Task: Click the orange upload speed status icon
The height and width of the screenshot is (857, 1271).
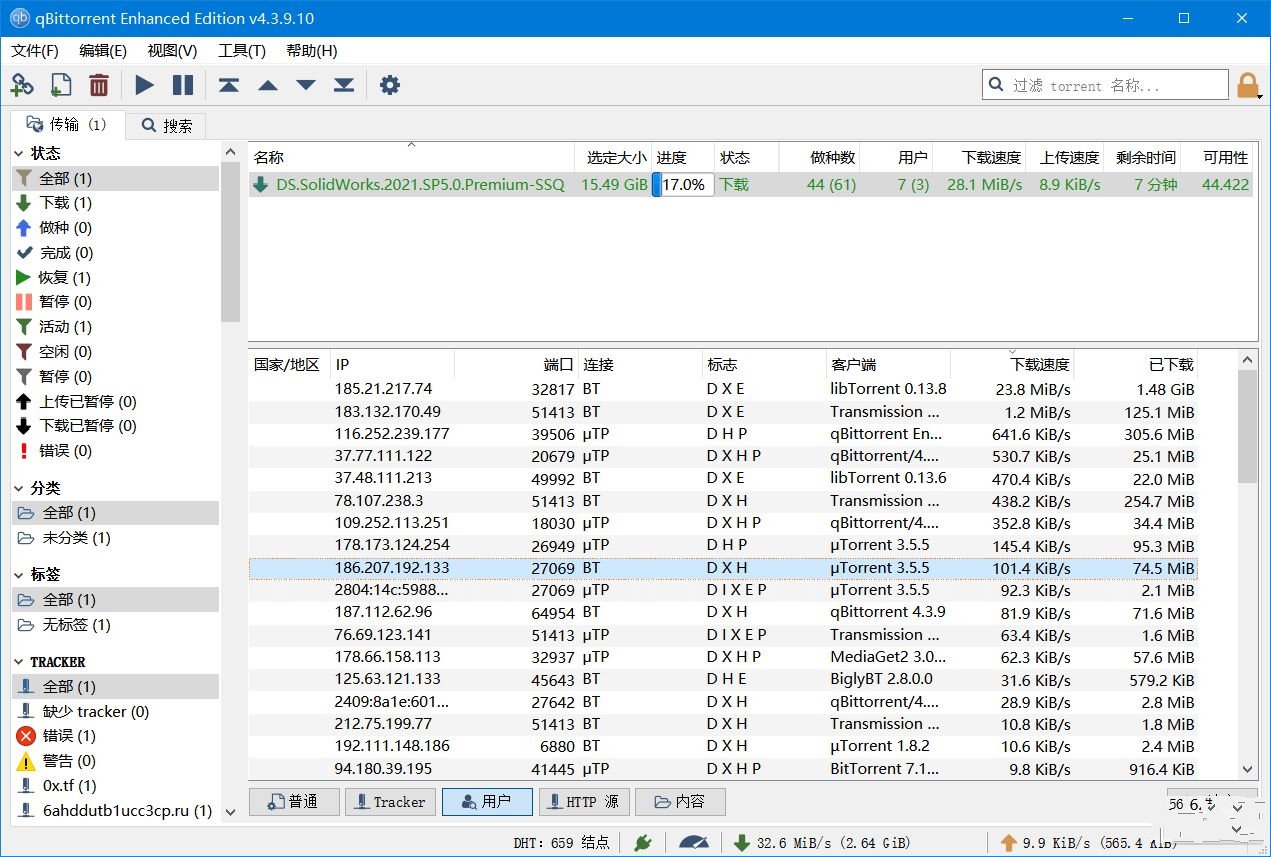Action: pos(1008,843)
